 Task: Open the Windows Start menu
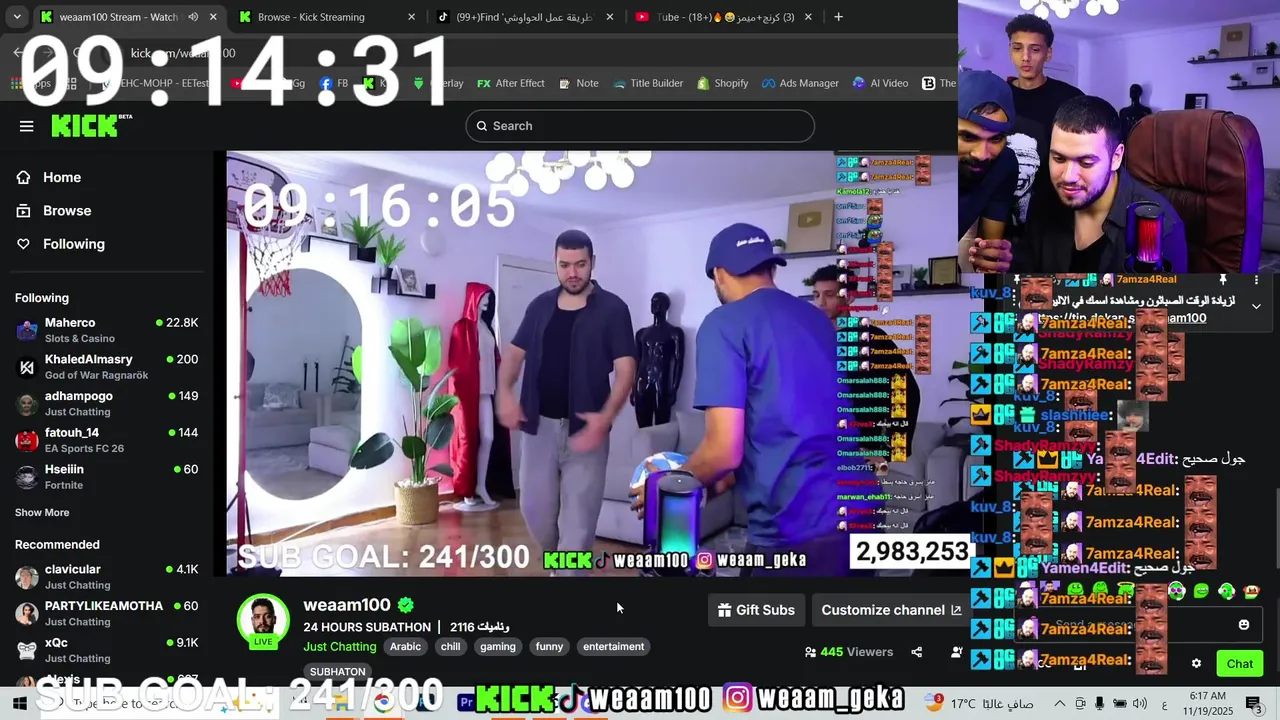(x=19, y=703)
